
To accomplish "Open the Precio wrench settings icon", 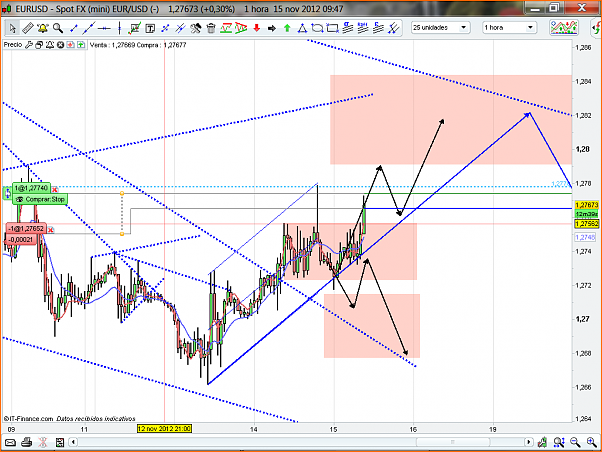I will tap(29, 45).
